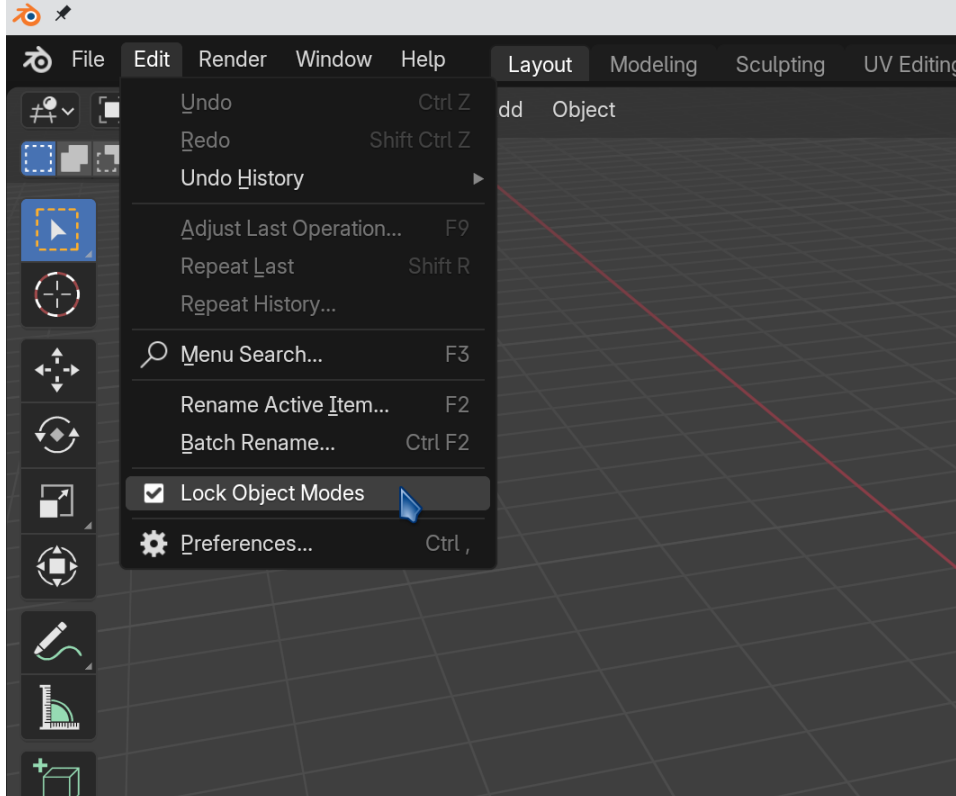Select the Scale tool
This screenshot has height=796, width=956.
[x=58, y=501]
